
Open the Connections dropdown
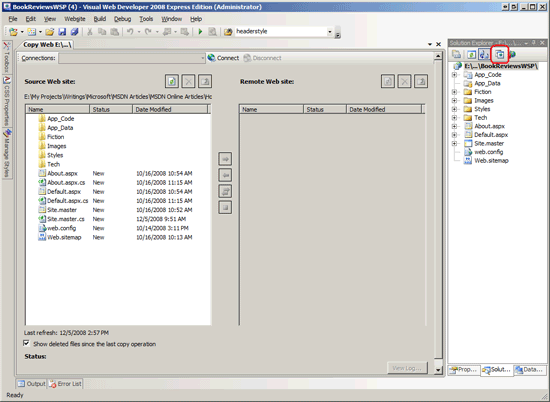(203, 58)
